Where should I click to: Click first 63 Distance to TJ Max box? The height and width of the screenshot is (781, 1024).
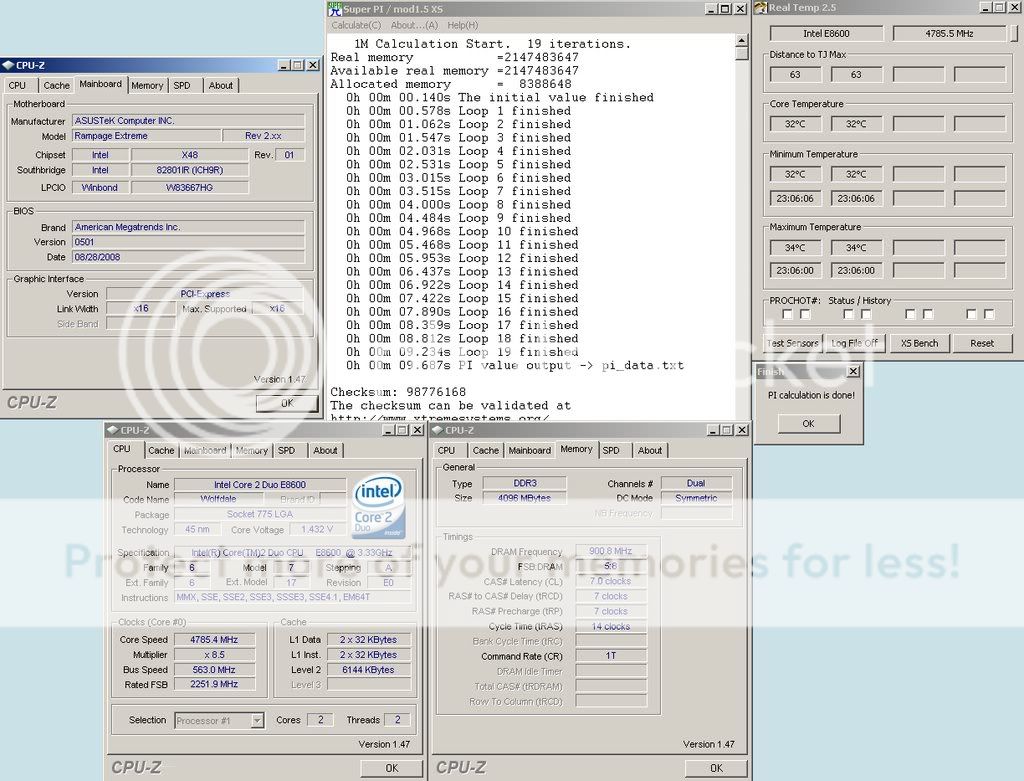click(x=795, y=75)
